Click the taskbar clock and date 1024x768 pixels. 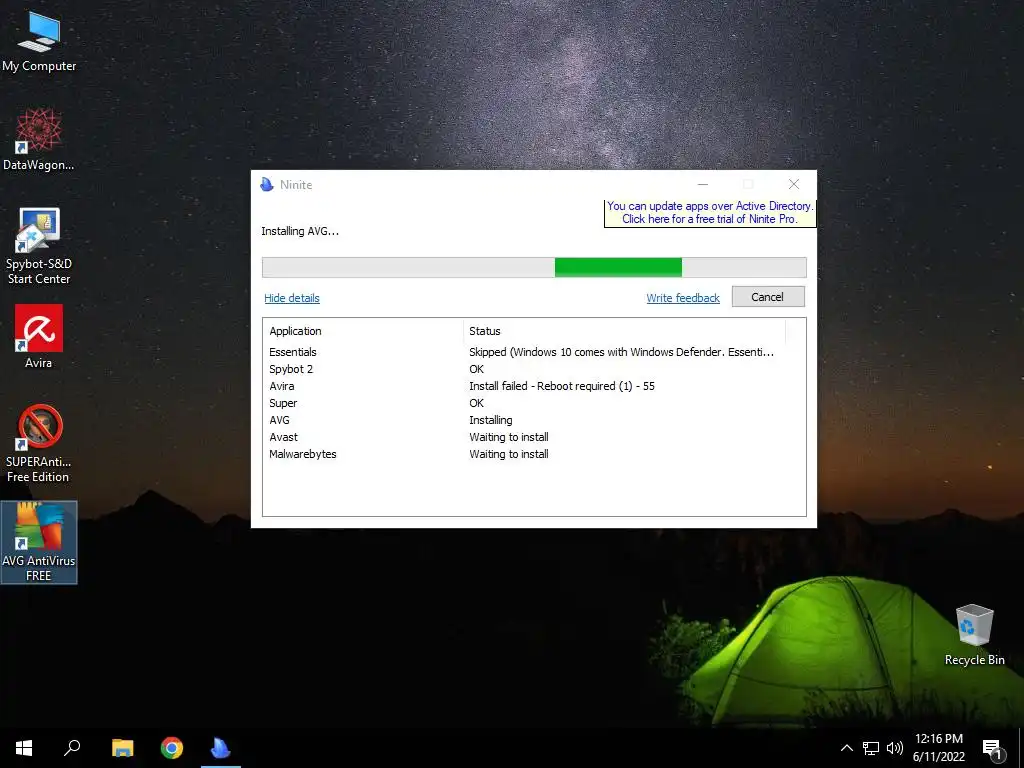tap(938, 748)
